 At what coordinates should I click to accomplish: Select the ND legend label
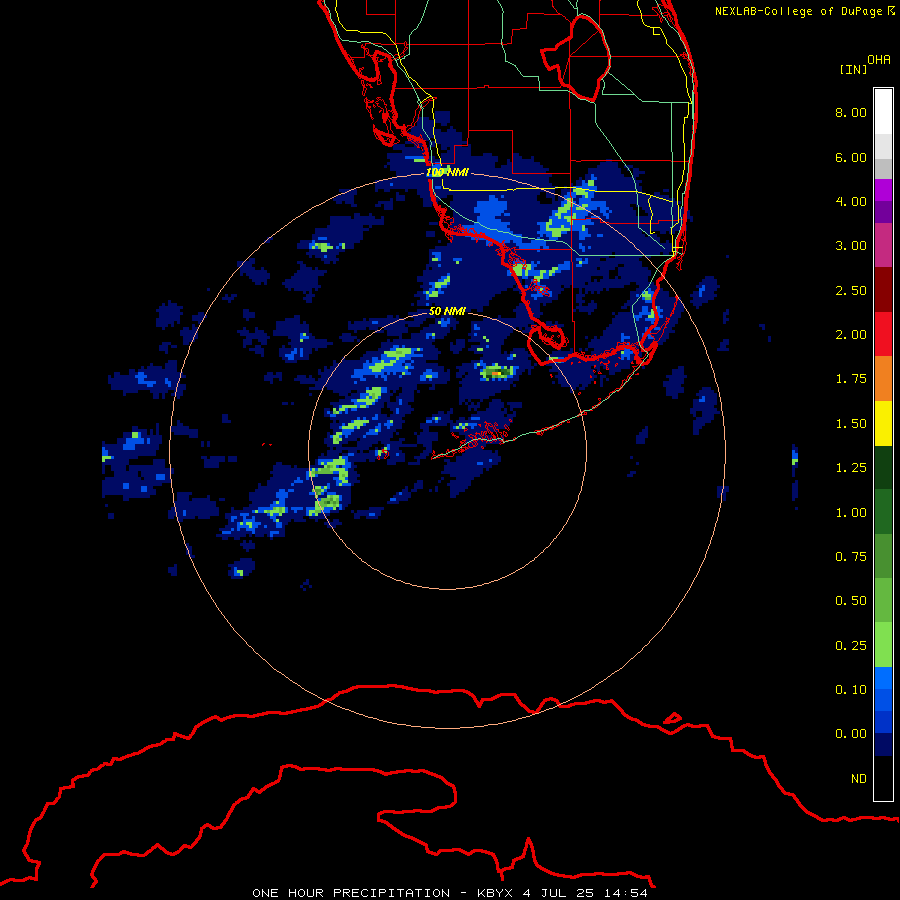[859, 779]
